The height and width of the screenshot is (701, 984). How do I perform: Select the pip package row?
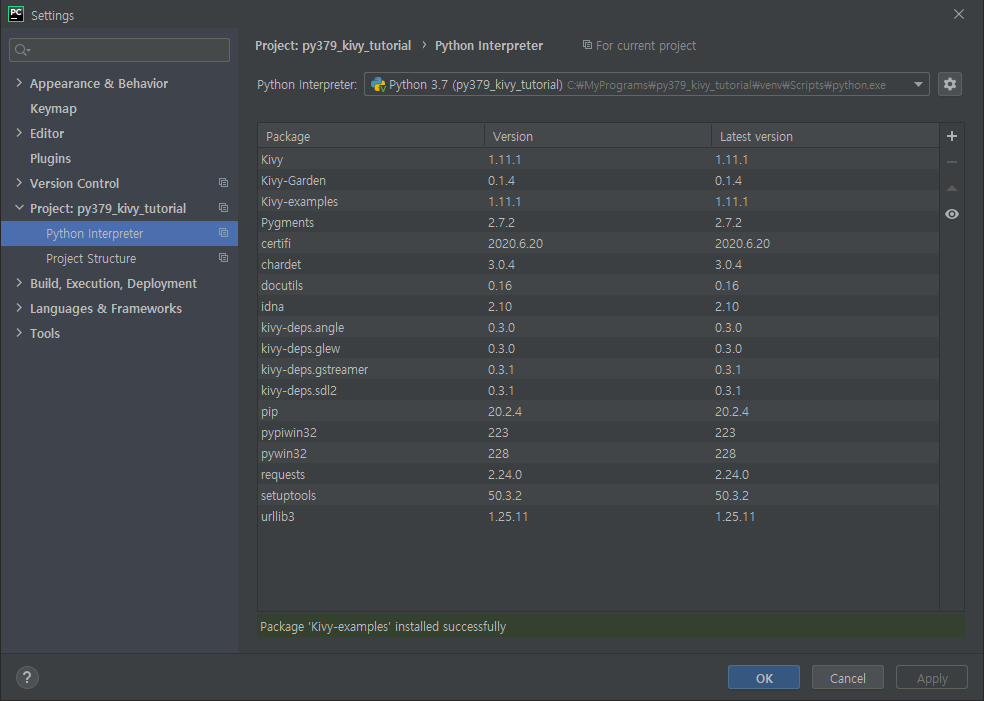598,412
